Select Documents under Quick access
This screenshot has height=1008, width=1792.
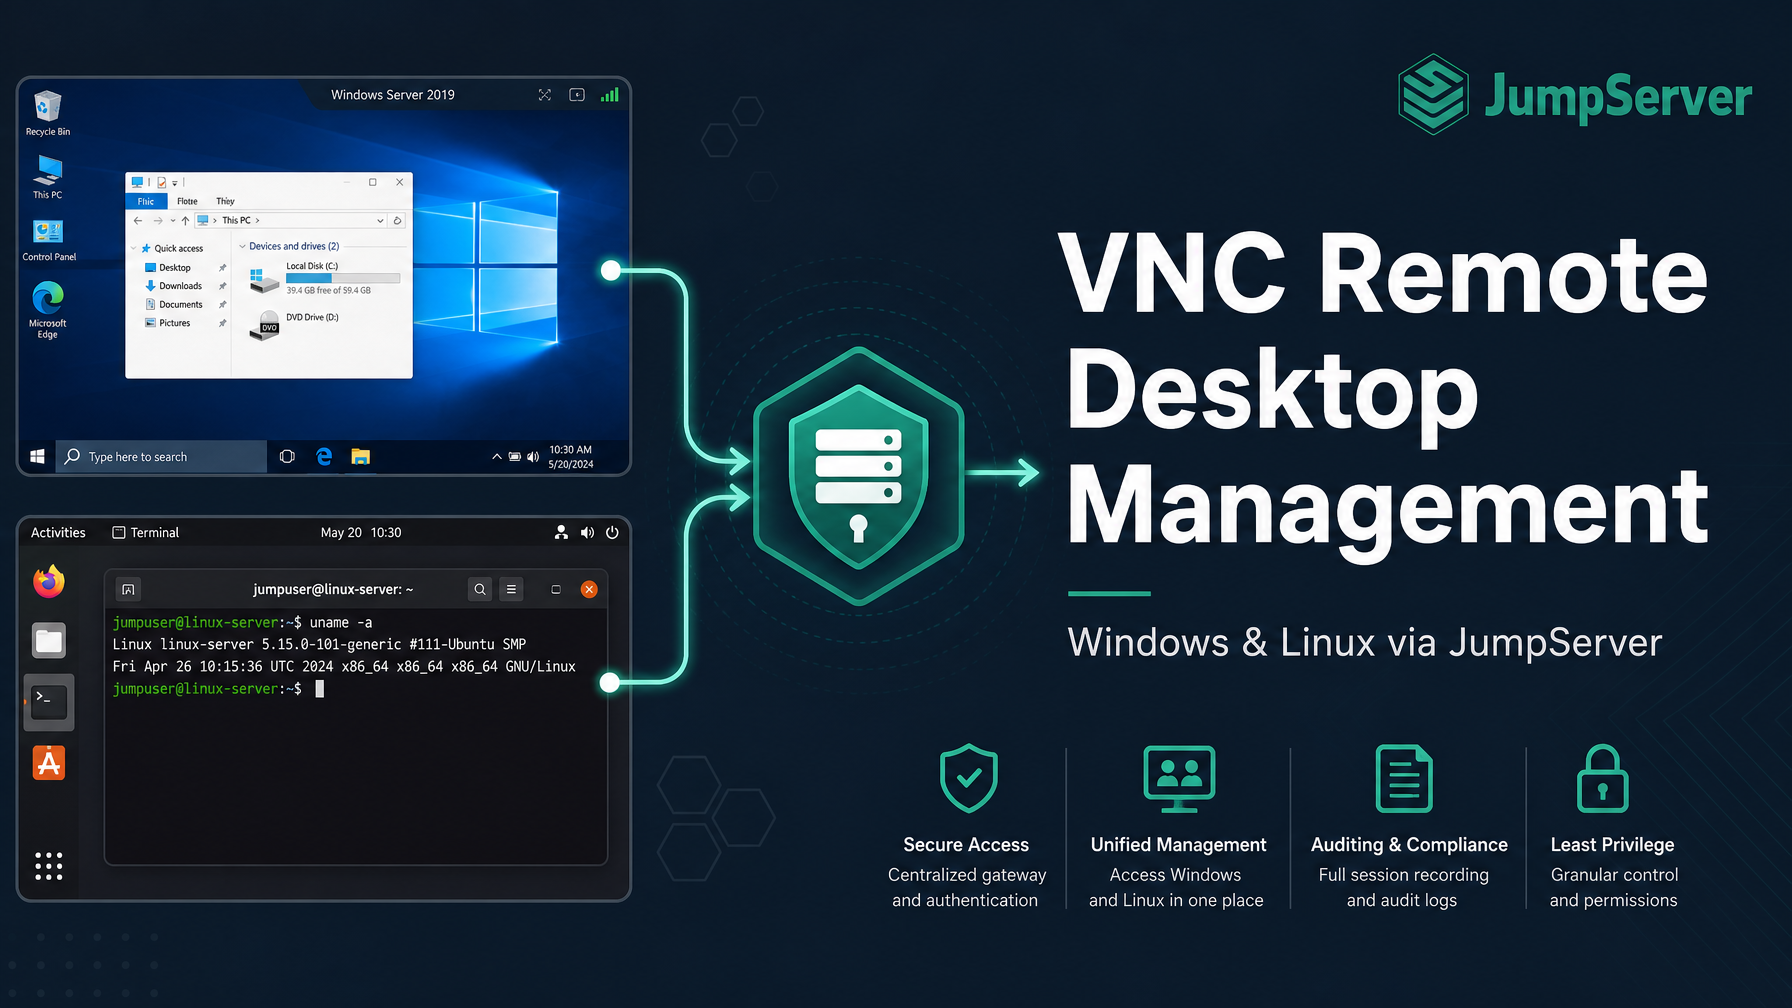point(173,304)
